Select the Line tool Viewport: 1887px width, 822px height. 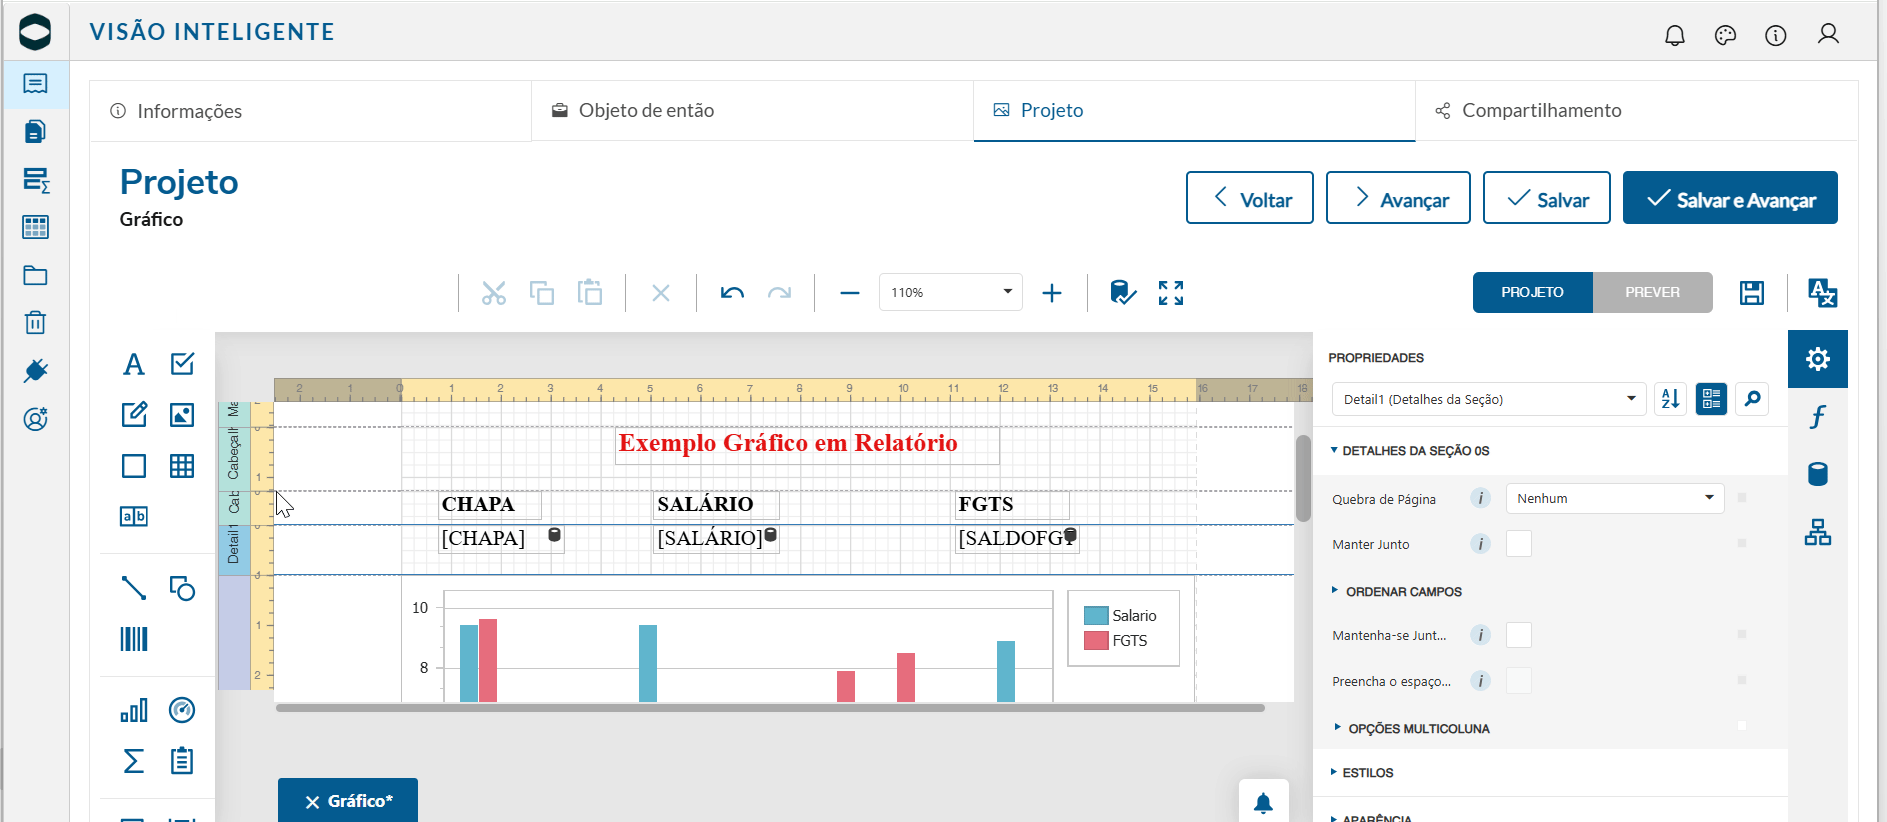point(133,588)
